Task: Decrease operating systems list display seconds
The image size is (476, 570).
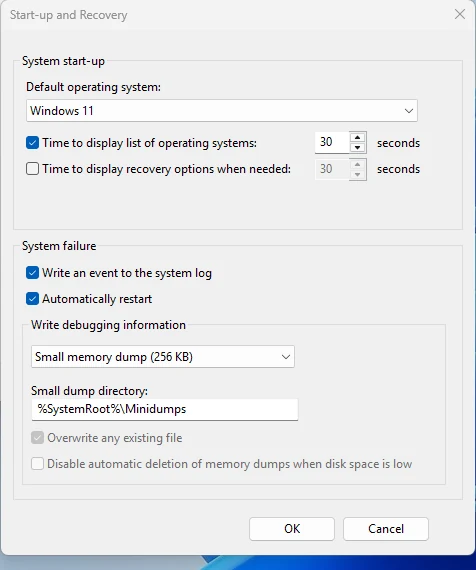Action: pos(357,148)
